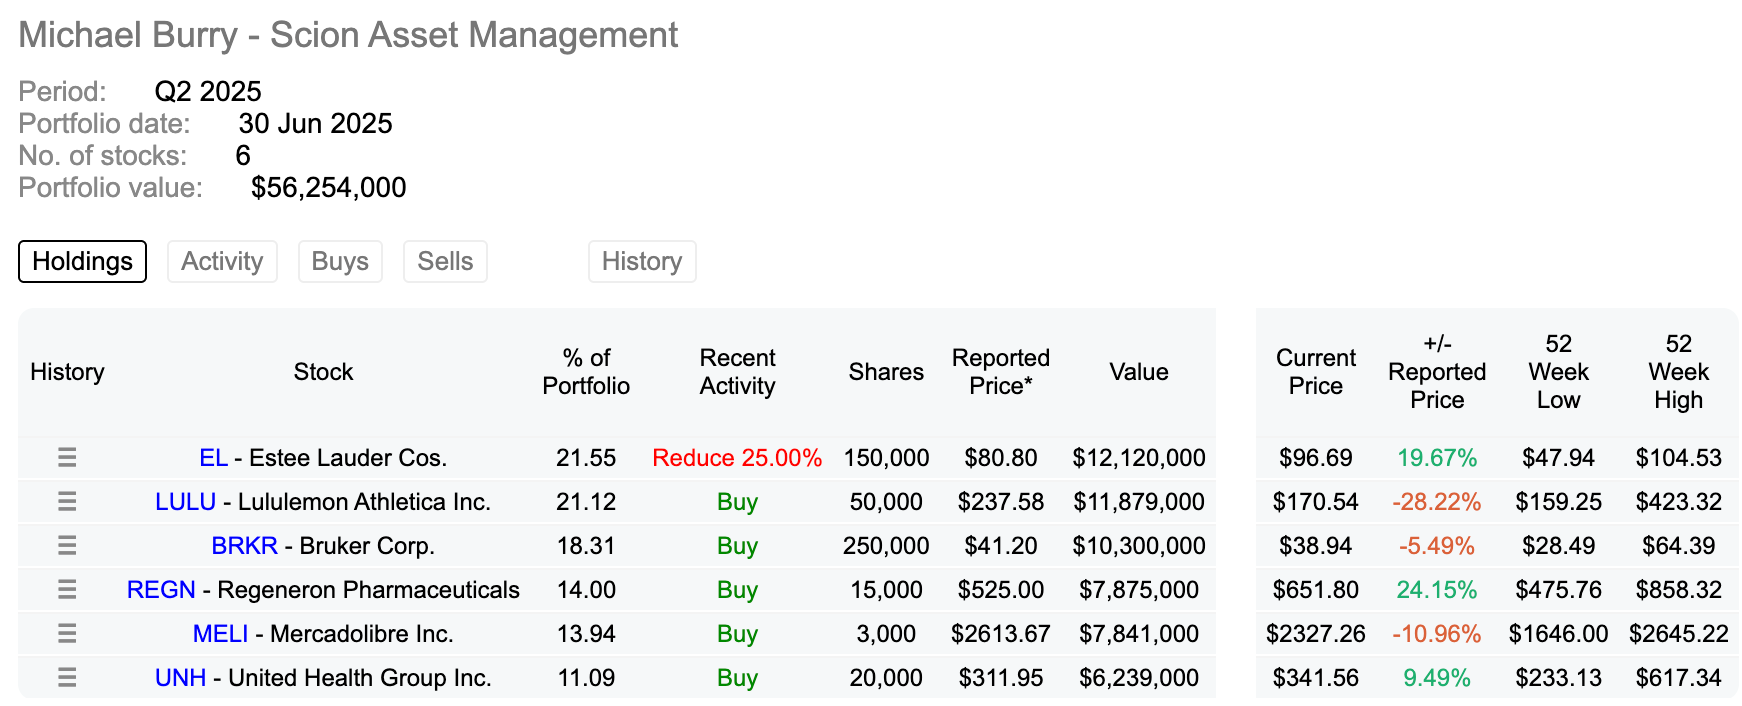Screen dimensions: 1742x706
Task: Switch to the Activity tab
Action: pyautogui.click(x=222, y=261)
